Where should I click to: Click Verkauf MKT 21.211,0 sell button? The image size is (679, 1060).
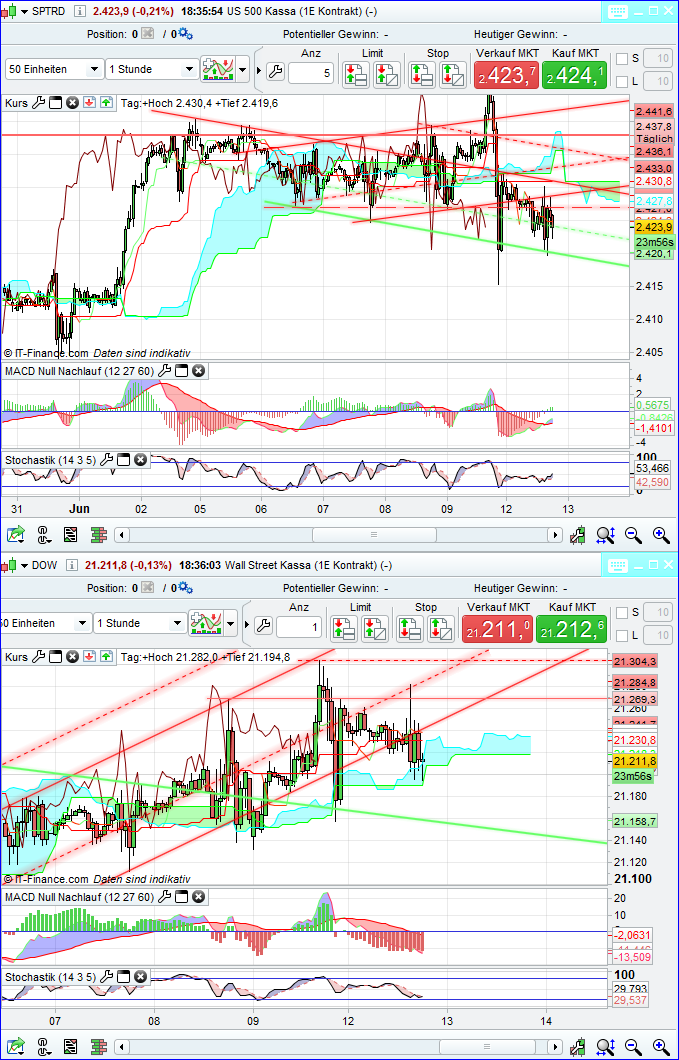click(x=497, y=629)
